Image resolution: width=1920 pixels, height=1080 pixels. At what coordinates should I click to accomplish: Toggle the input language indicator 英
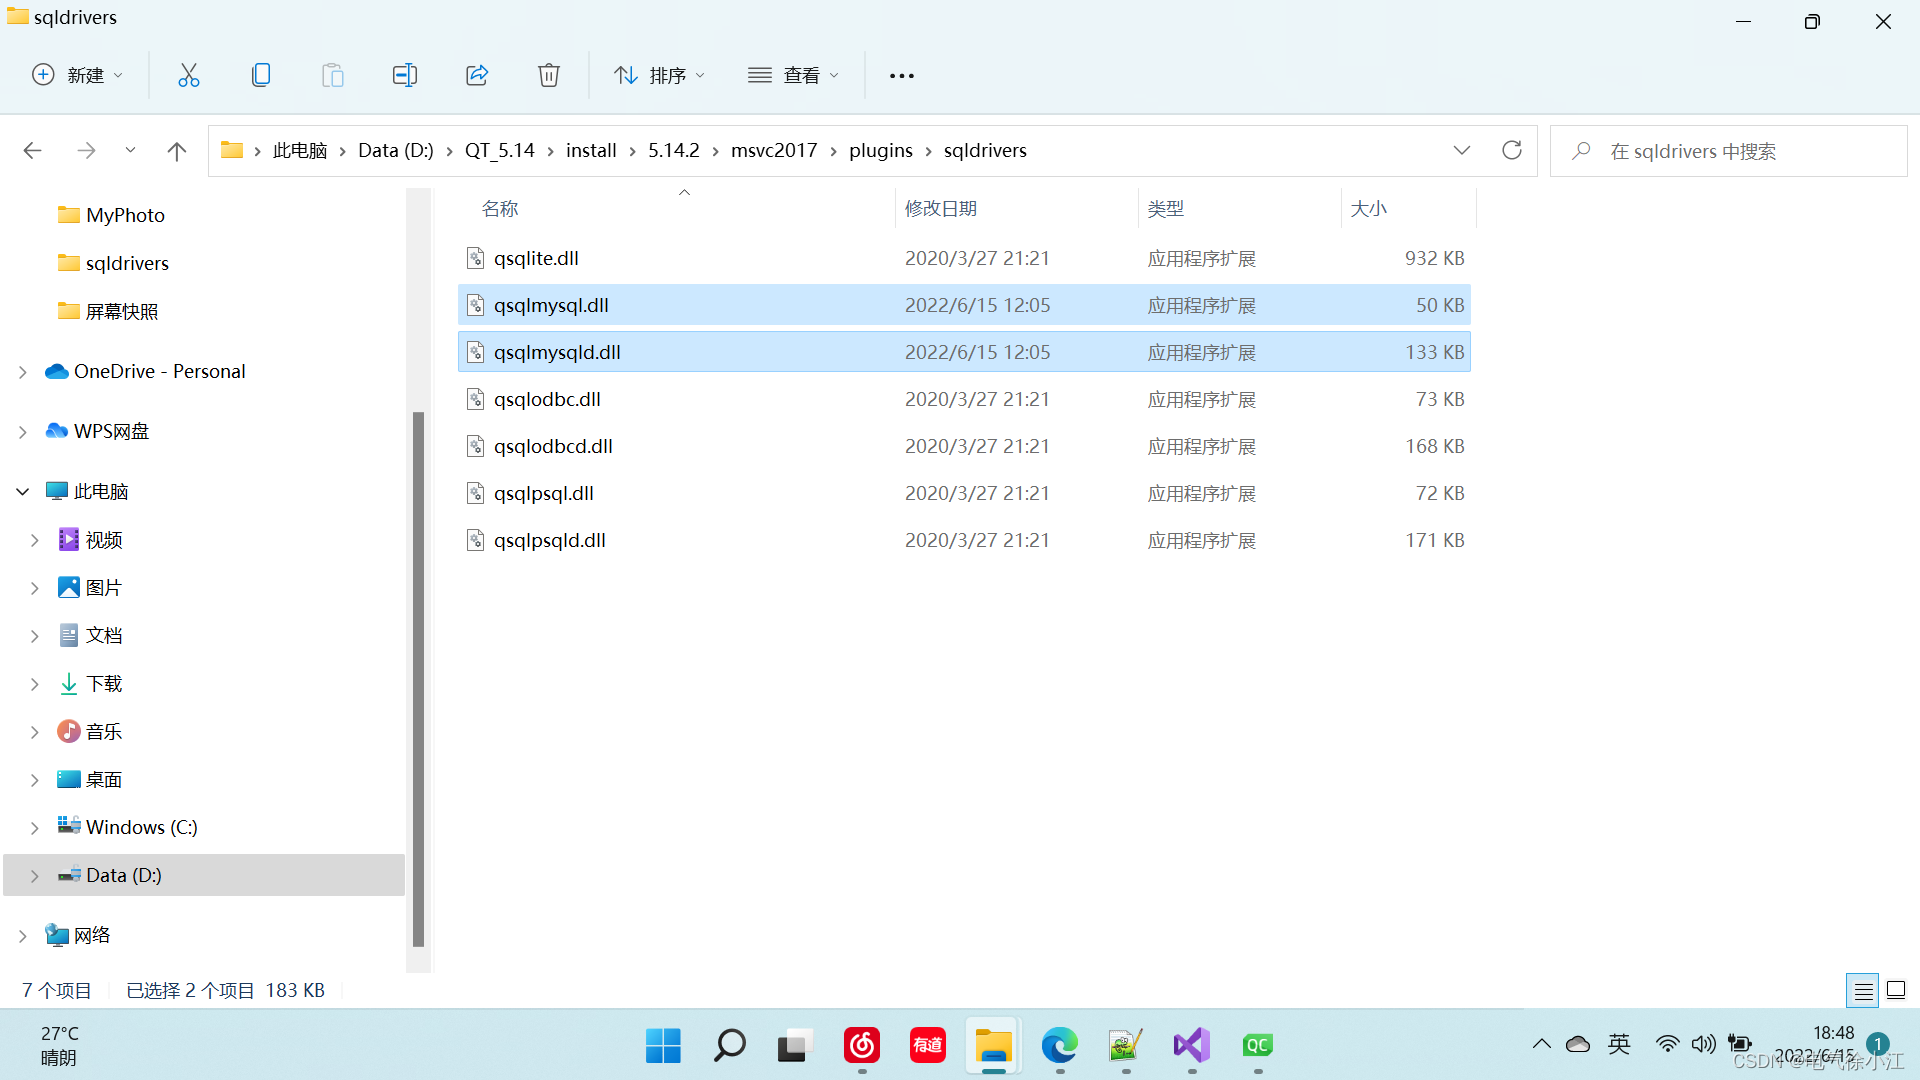(1619, 1045)
